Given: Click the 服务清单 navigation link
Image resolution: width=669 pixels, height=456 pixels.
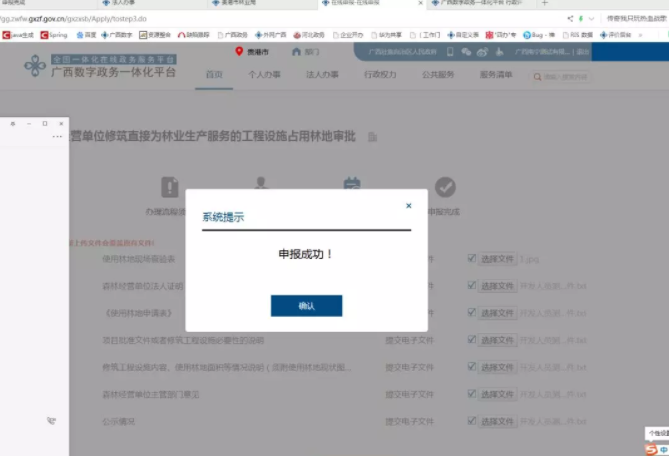Looking at the screenshot, I should point(496,75).
